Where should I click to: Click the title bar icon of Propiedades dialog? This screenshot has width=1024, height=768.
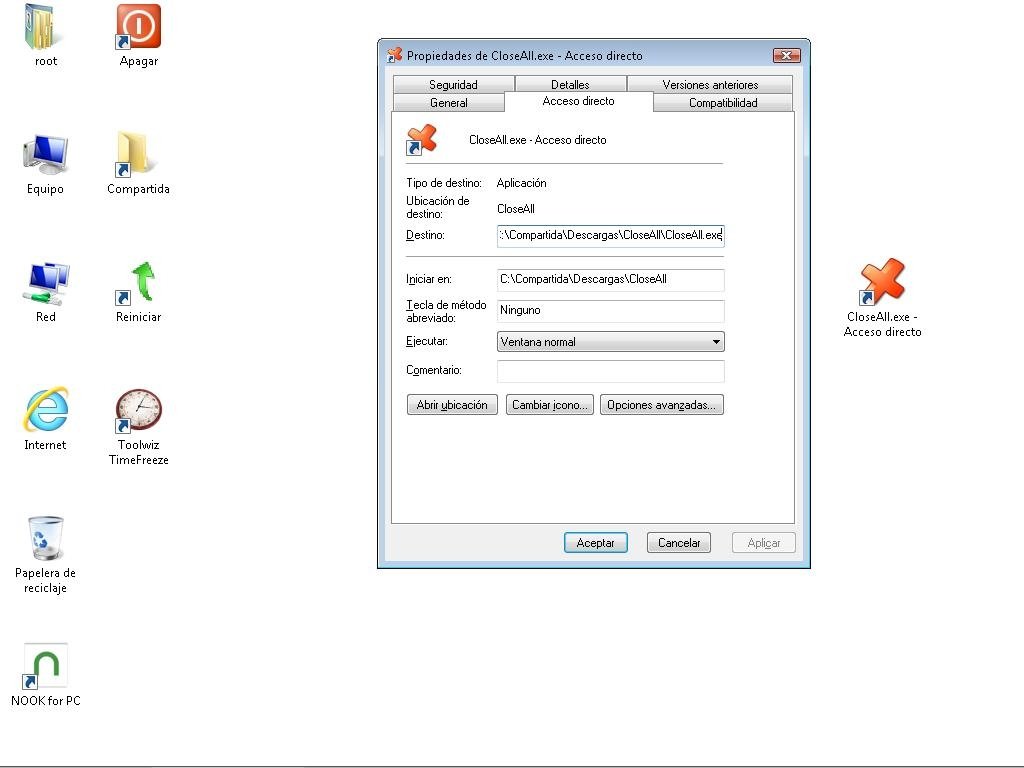click(394, 56)
